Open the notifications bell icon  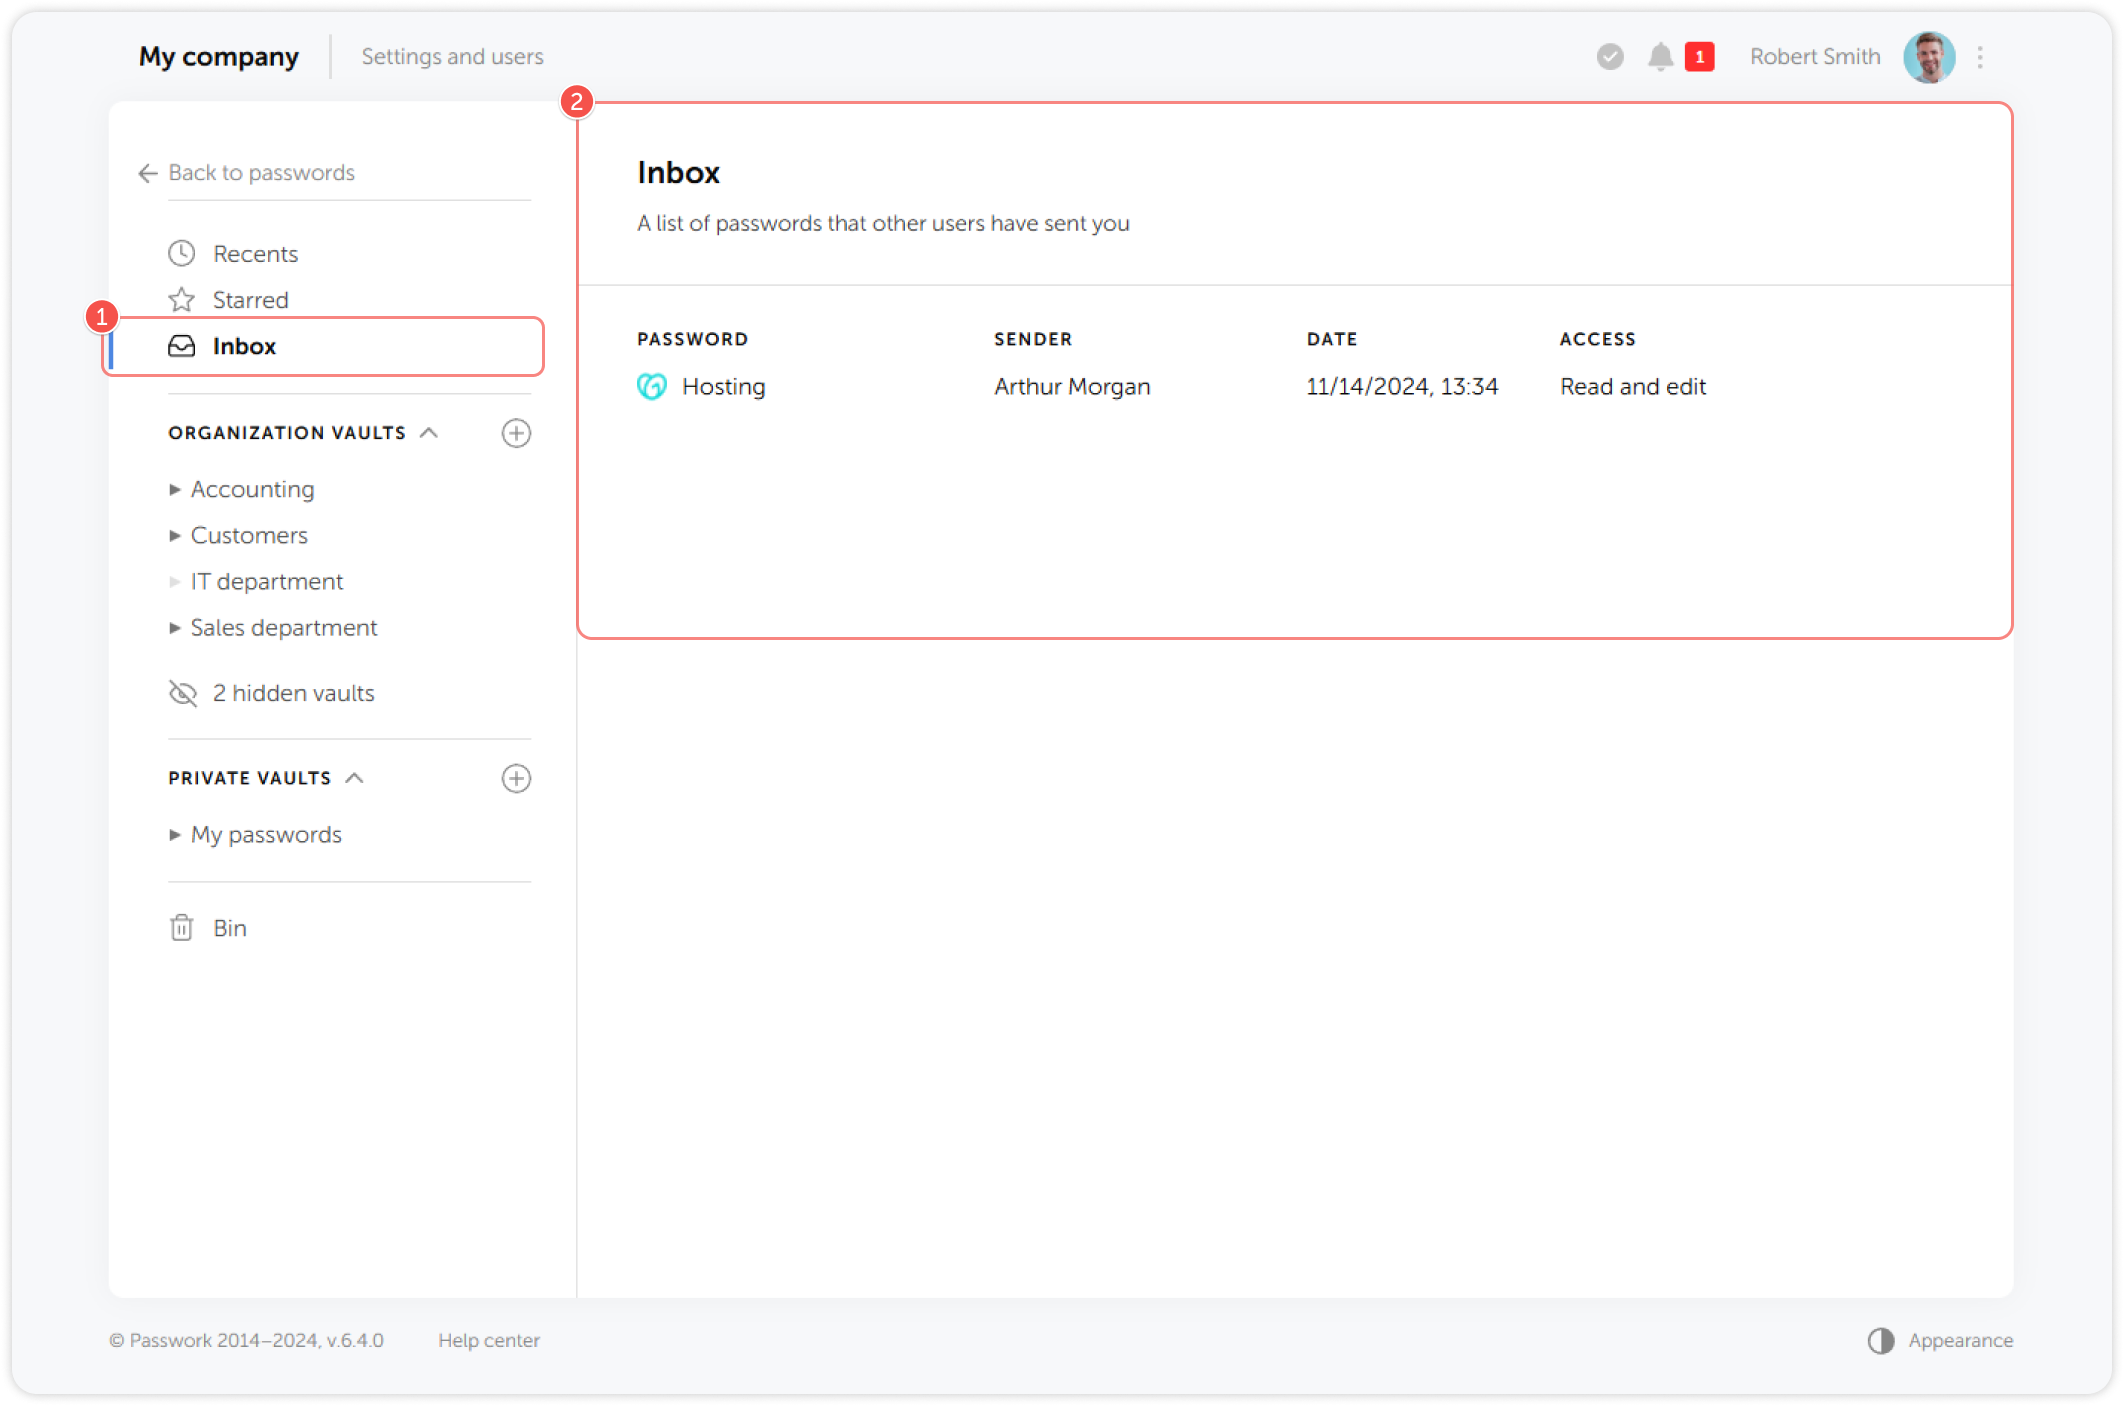[1660, 57]
